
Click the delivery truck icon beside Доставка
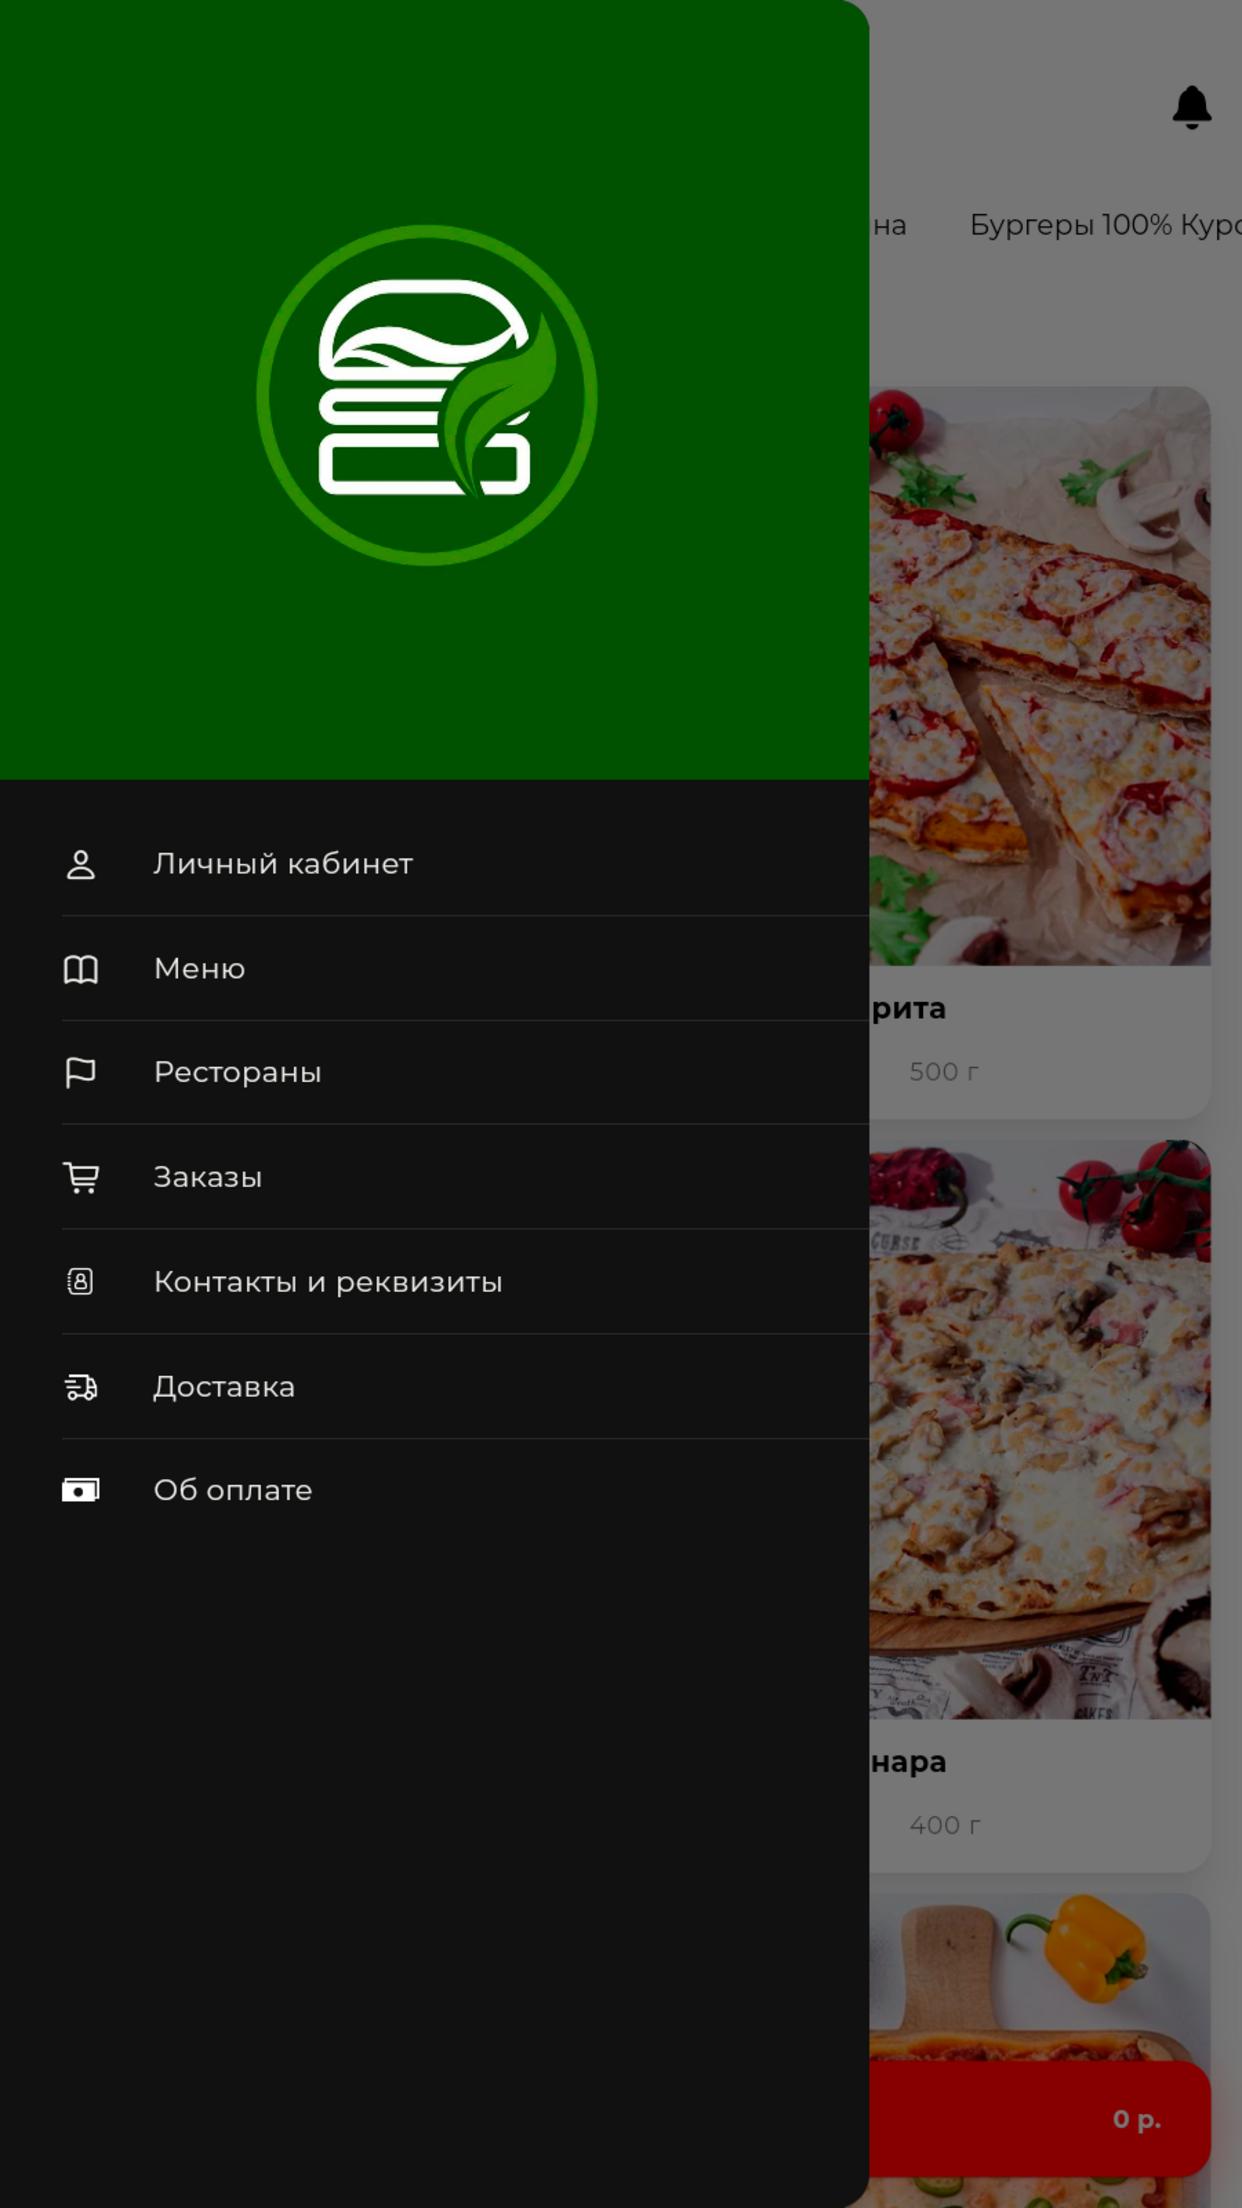pyautogui.click(x=81, y=1387)
